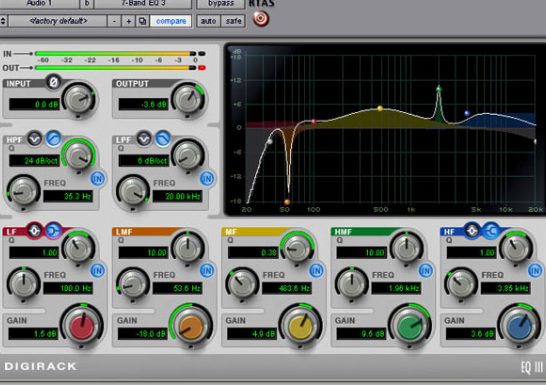Select previous preset with minus button
This screenshot has height=385, width=546.
tap(114, 21)
